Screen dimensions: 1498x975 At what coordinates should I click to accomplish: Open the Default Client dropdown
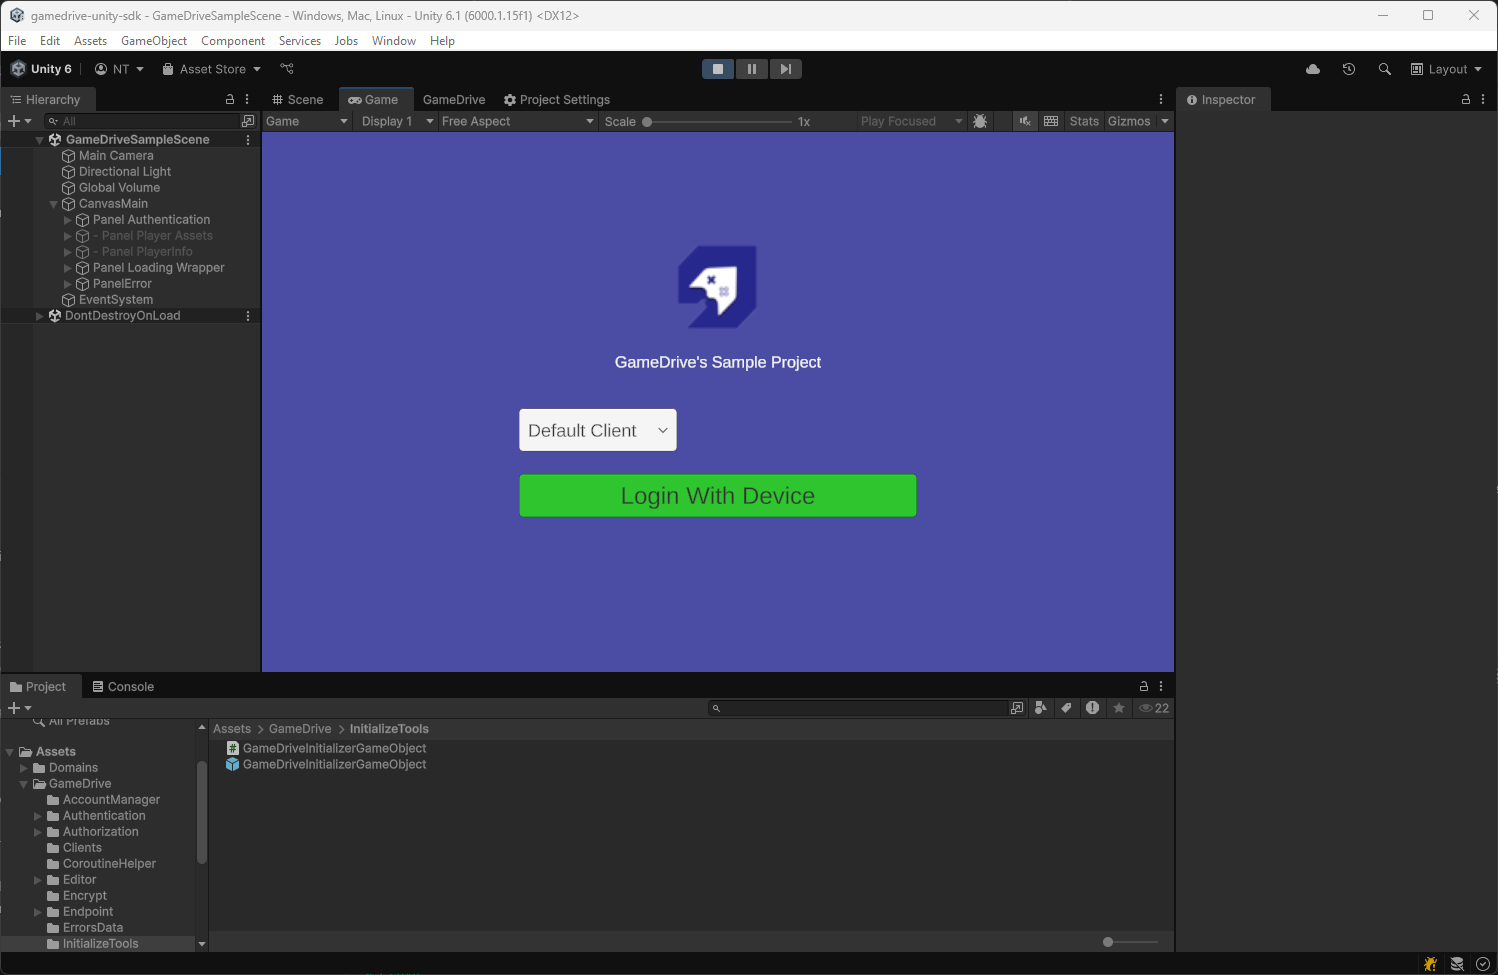[x=598, y=430]
